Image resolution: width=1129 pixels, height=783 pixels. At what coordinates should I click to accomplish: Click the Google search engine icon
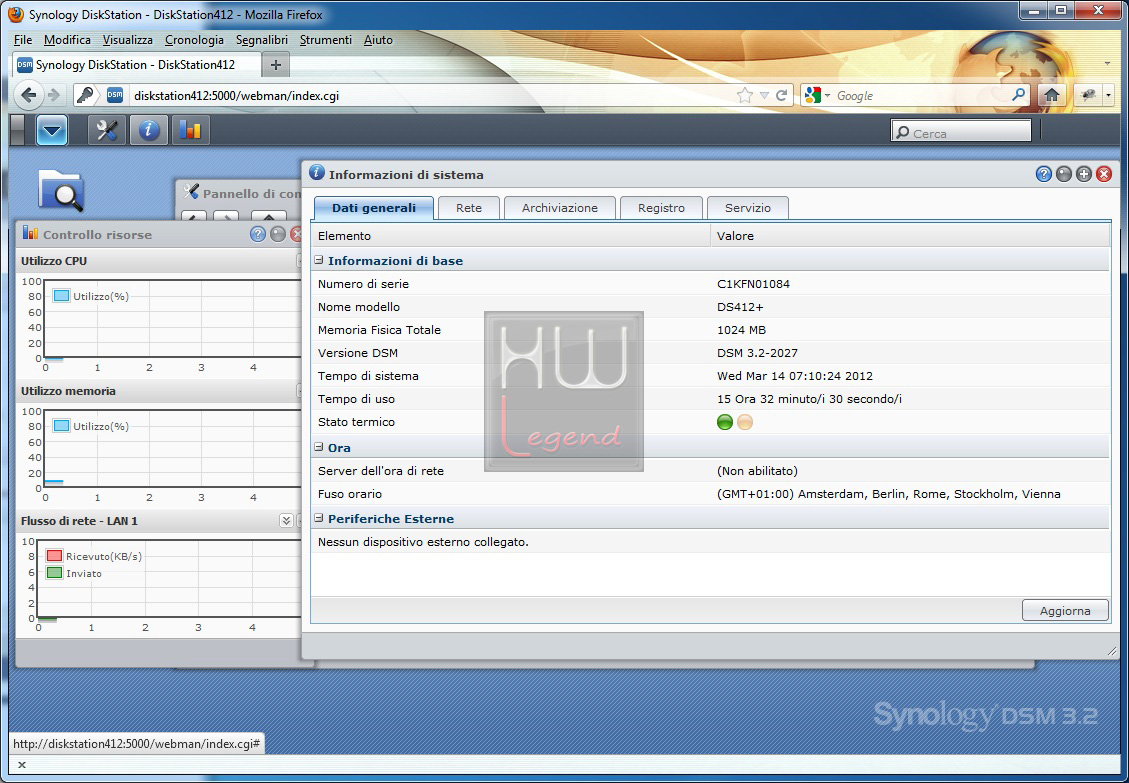pos(813,95)
